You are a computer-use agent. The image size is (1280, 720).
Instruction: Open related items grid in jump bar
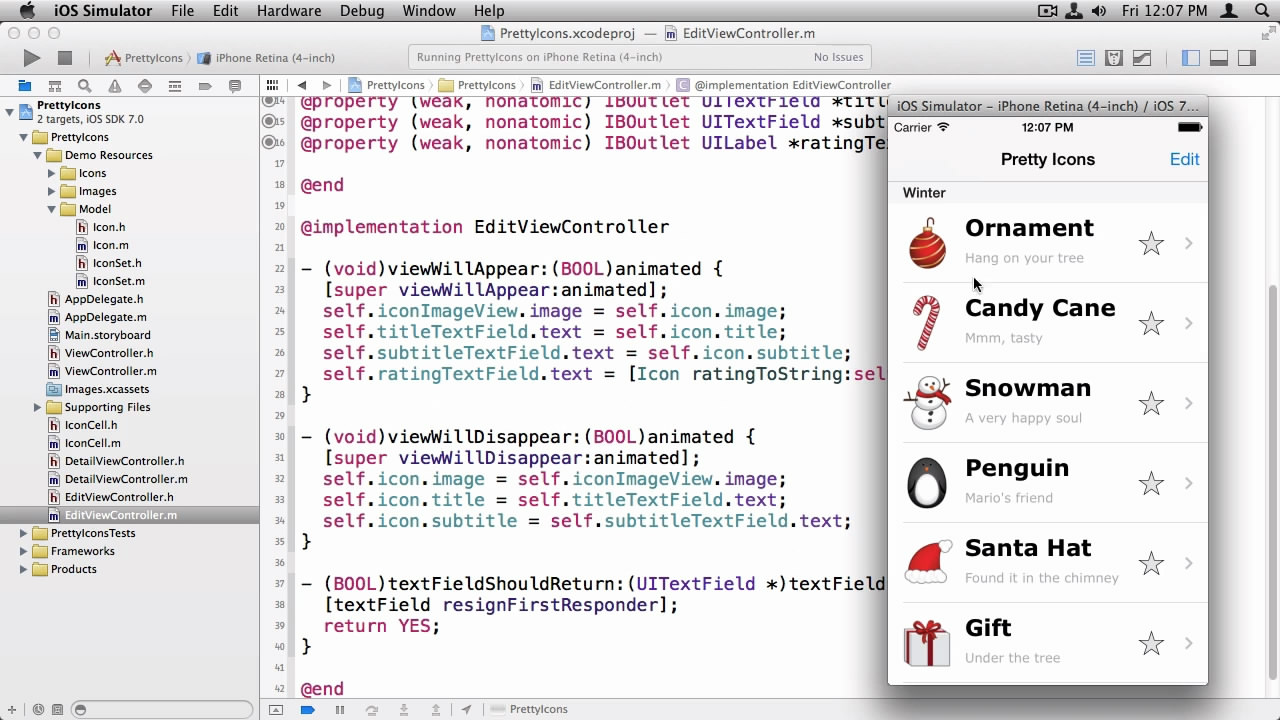click(274, 85)
